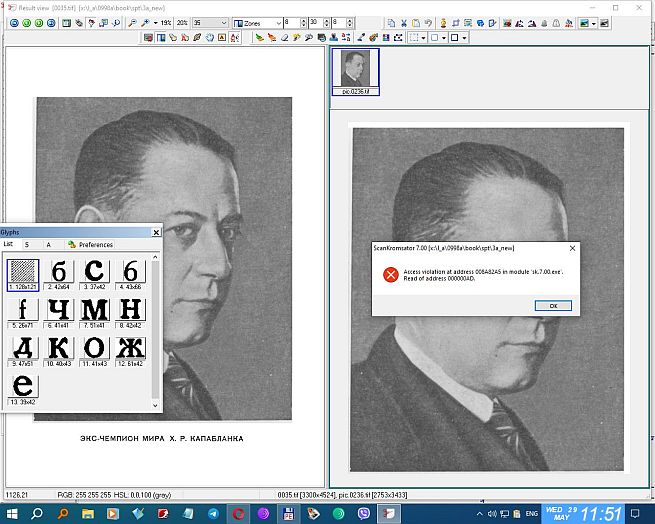Switch to the List tab in Glyphs
This screenshot has height=524, width=655.
[8, 244]
